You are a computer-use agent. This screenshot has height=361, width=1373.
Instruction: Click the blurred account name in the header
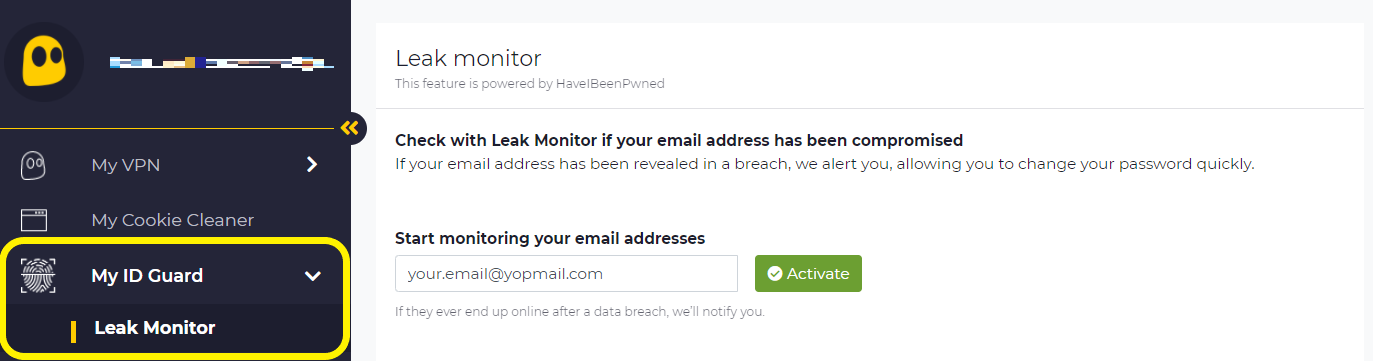[x=221, y=63]
